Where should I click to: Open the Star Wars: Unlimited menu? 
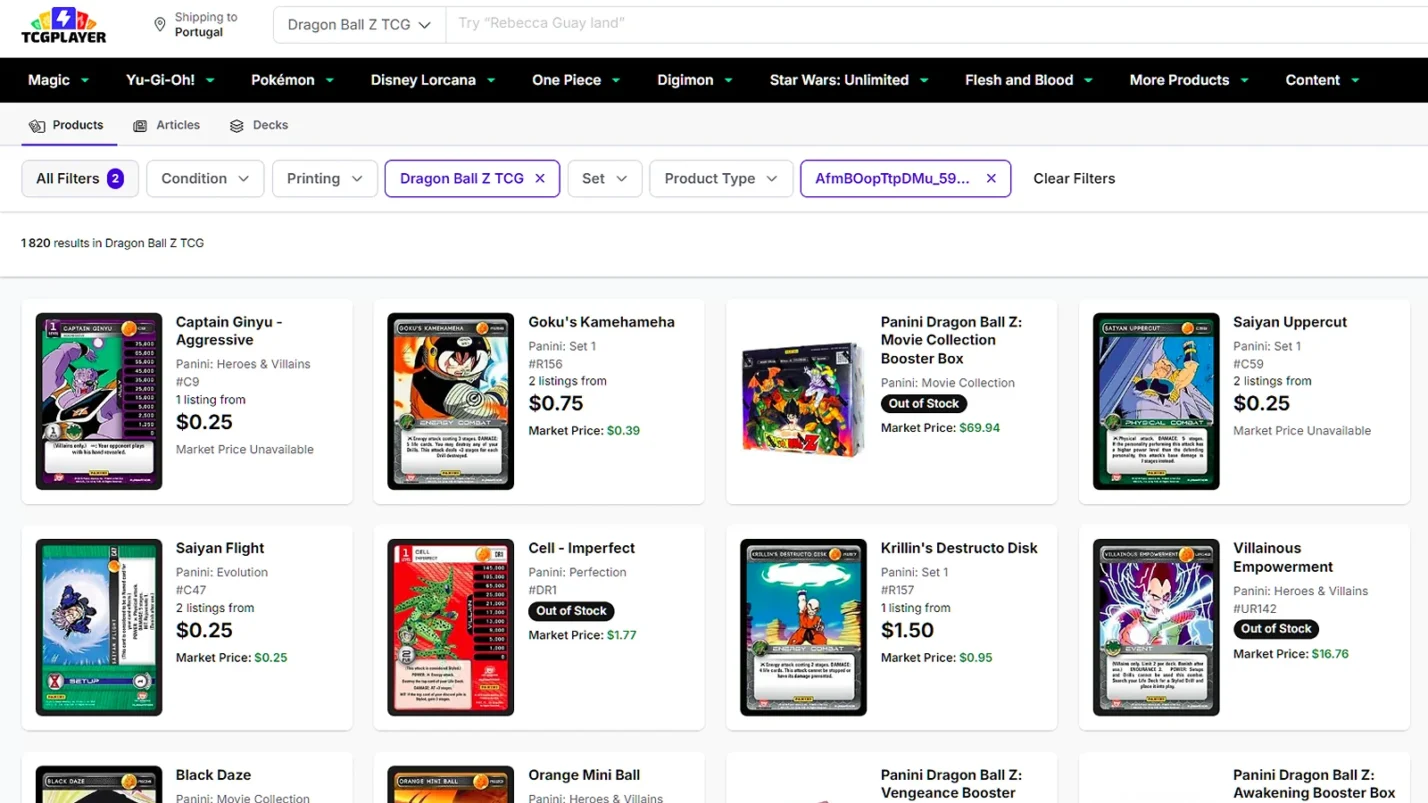pos(849,80)
